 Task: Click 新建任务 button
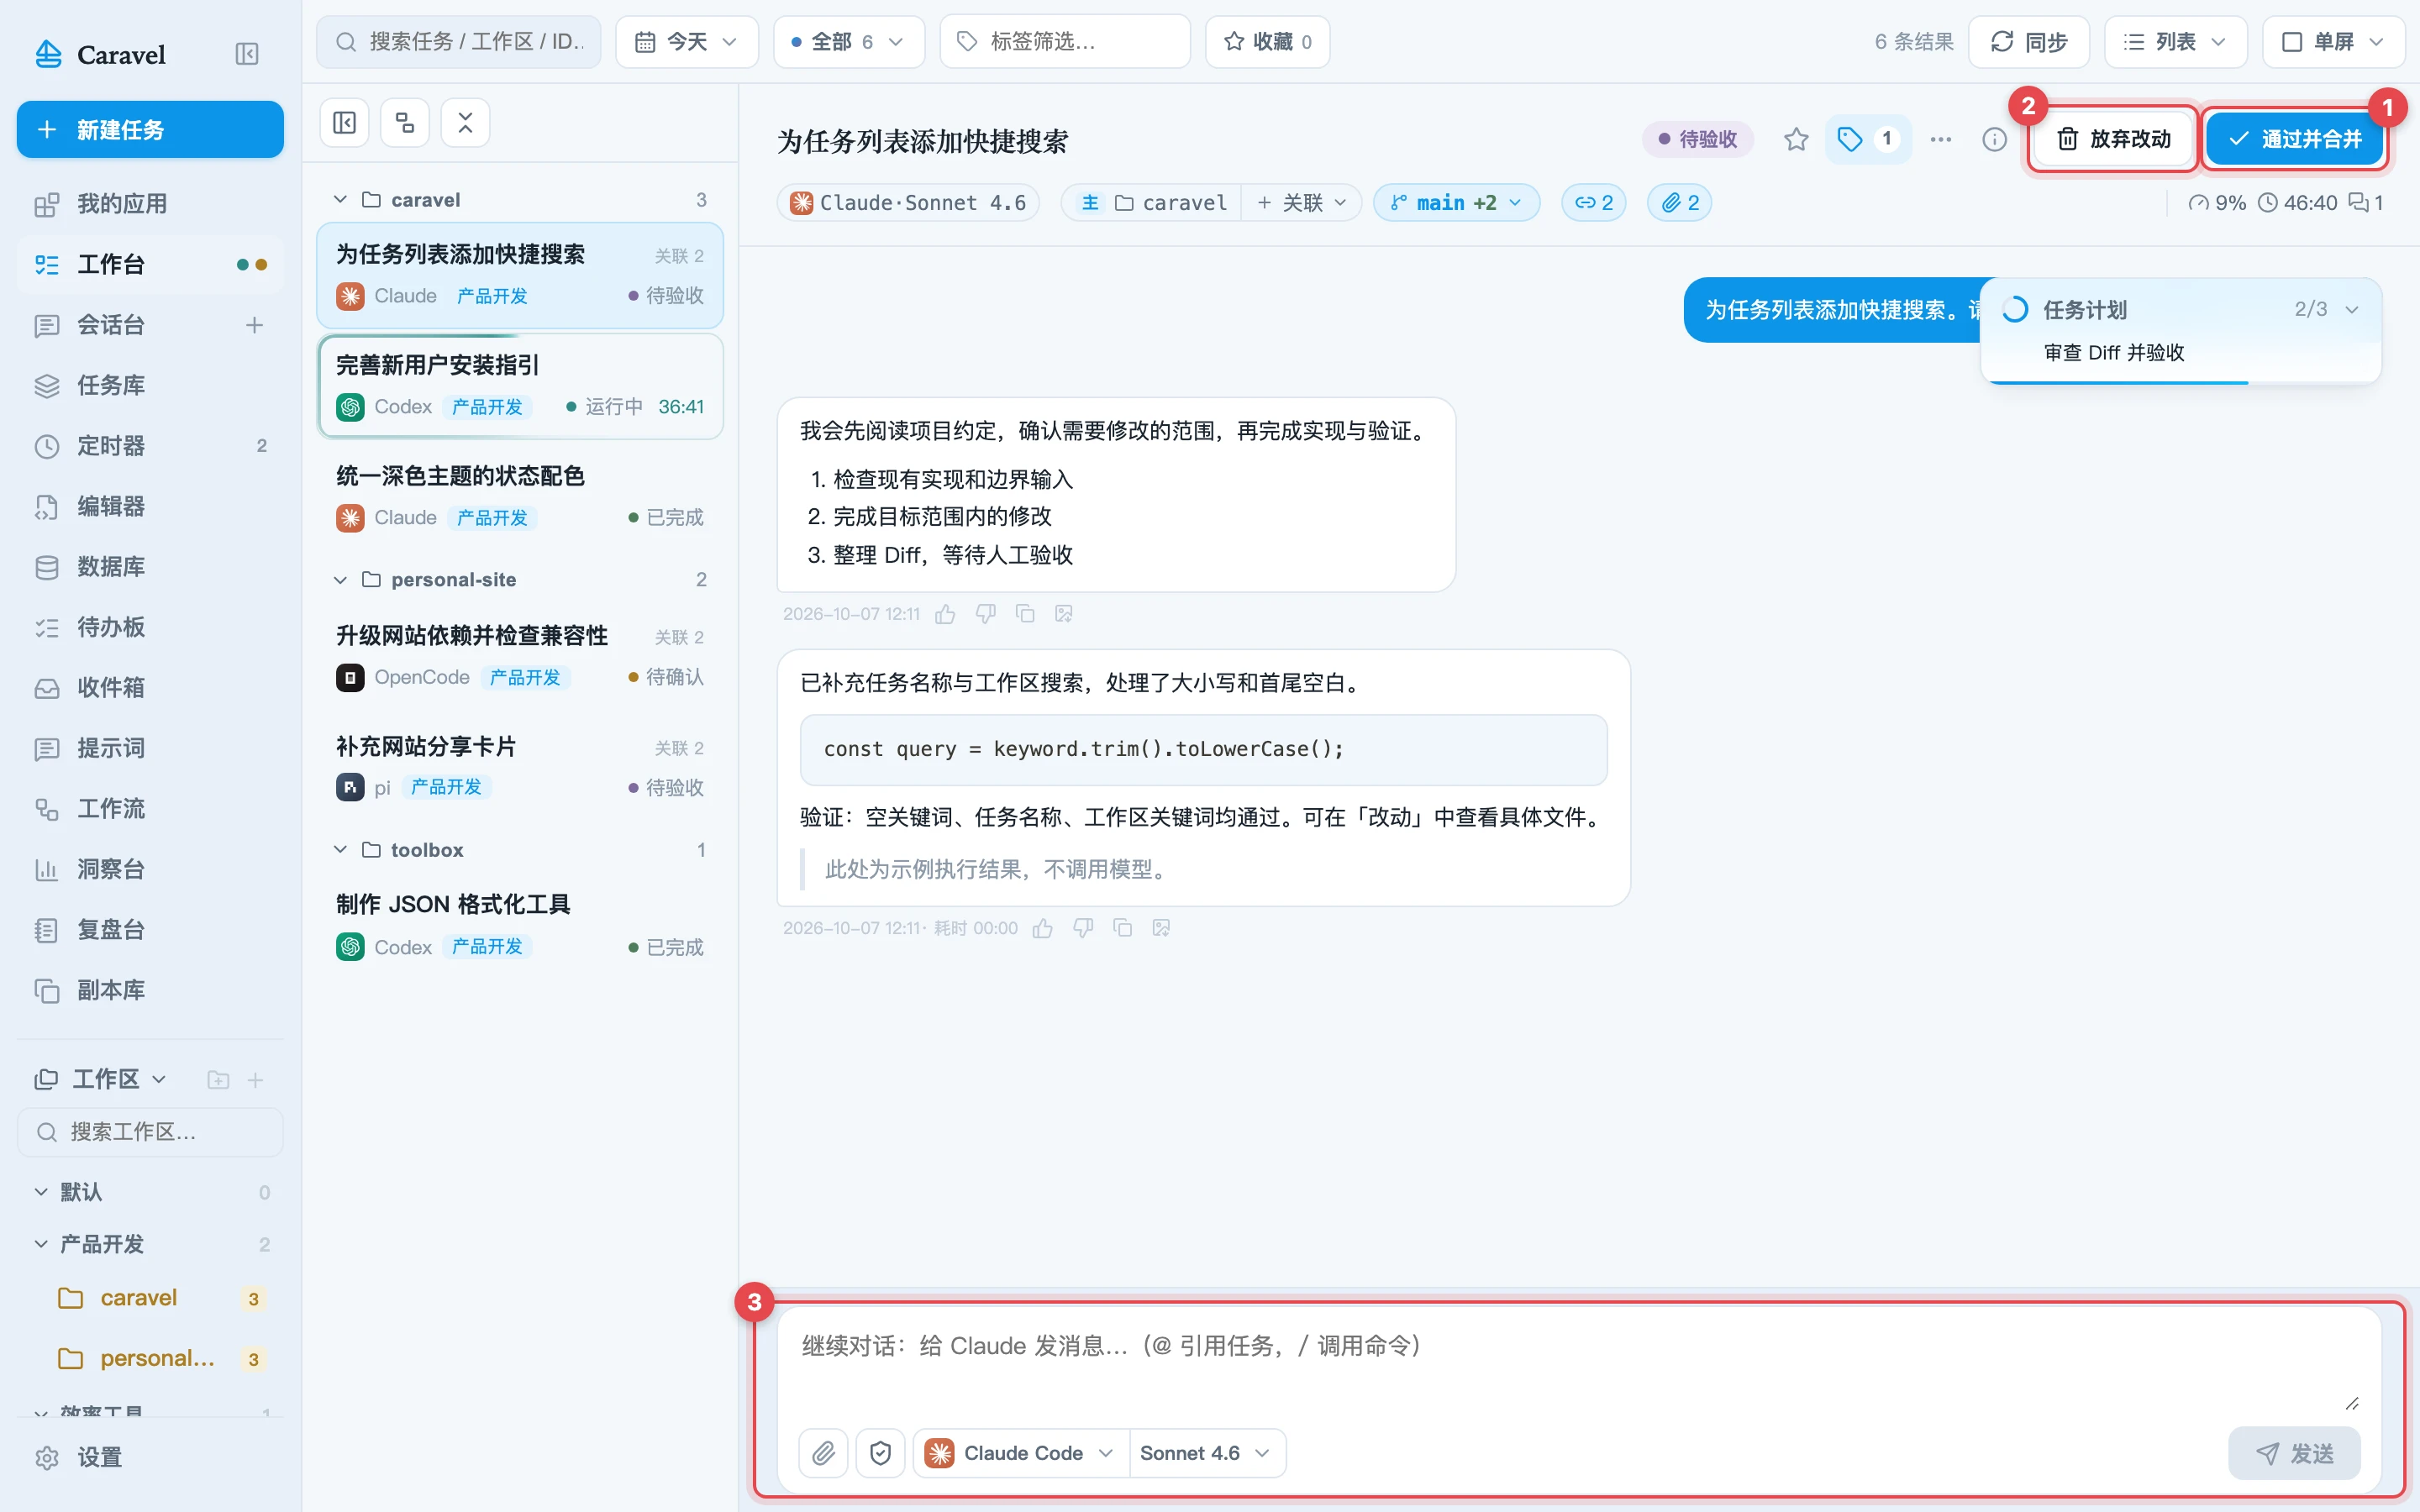point(150,129)
